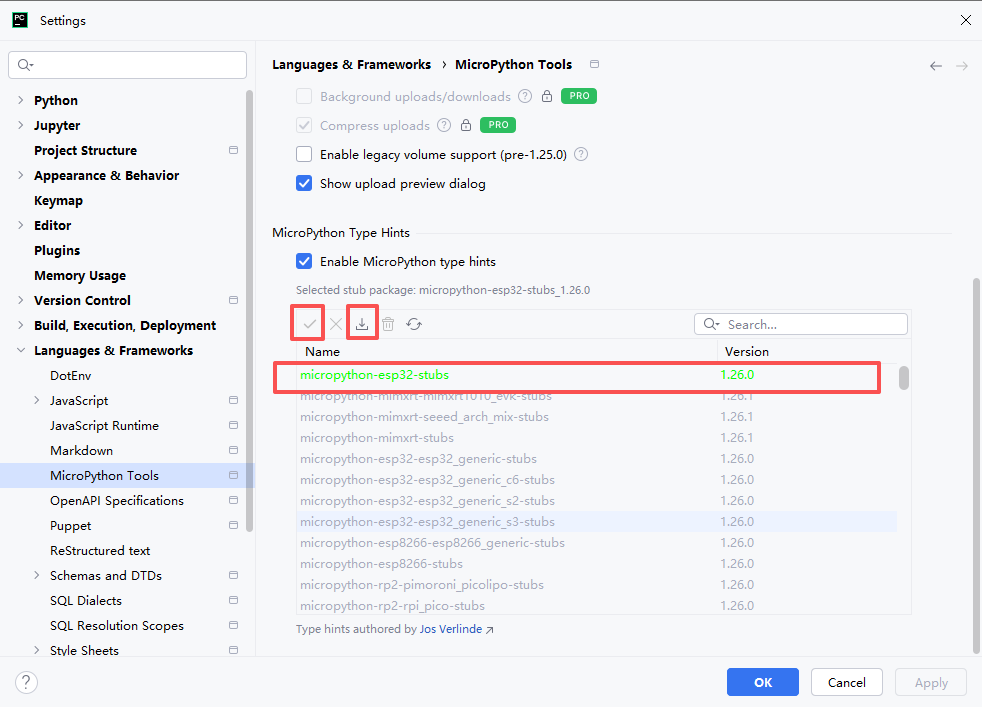The height and width of the screenshot is (707, 982).
Task: Select micropython-esp8266-stubs row
Action: 596,563
